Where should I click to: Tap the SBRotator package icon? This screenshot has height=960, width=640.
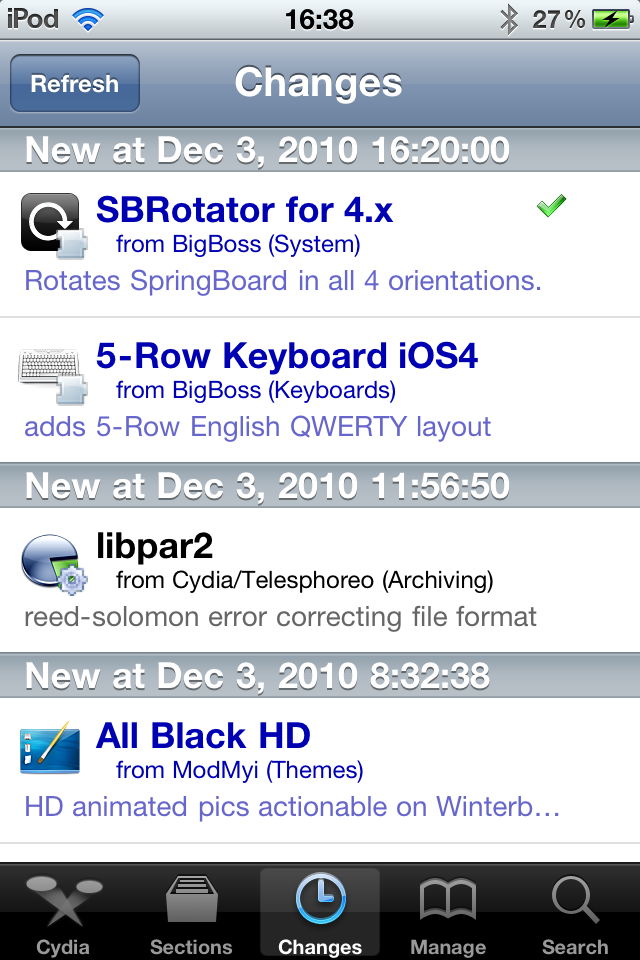pyautogui.click(x=53, y=225)
